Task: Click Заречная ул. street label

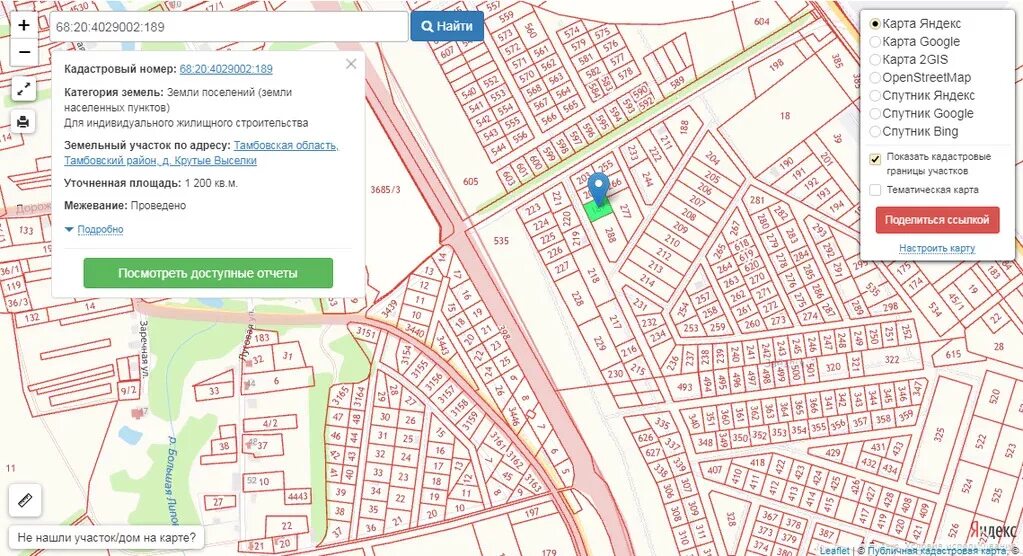Action: (x=144, y=348)
